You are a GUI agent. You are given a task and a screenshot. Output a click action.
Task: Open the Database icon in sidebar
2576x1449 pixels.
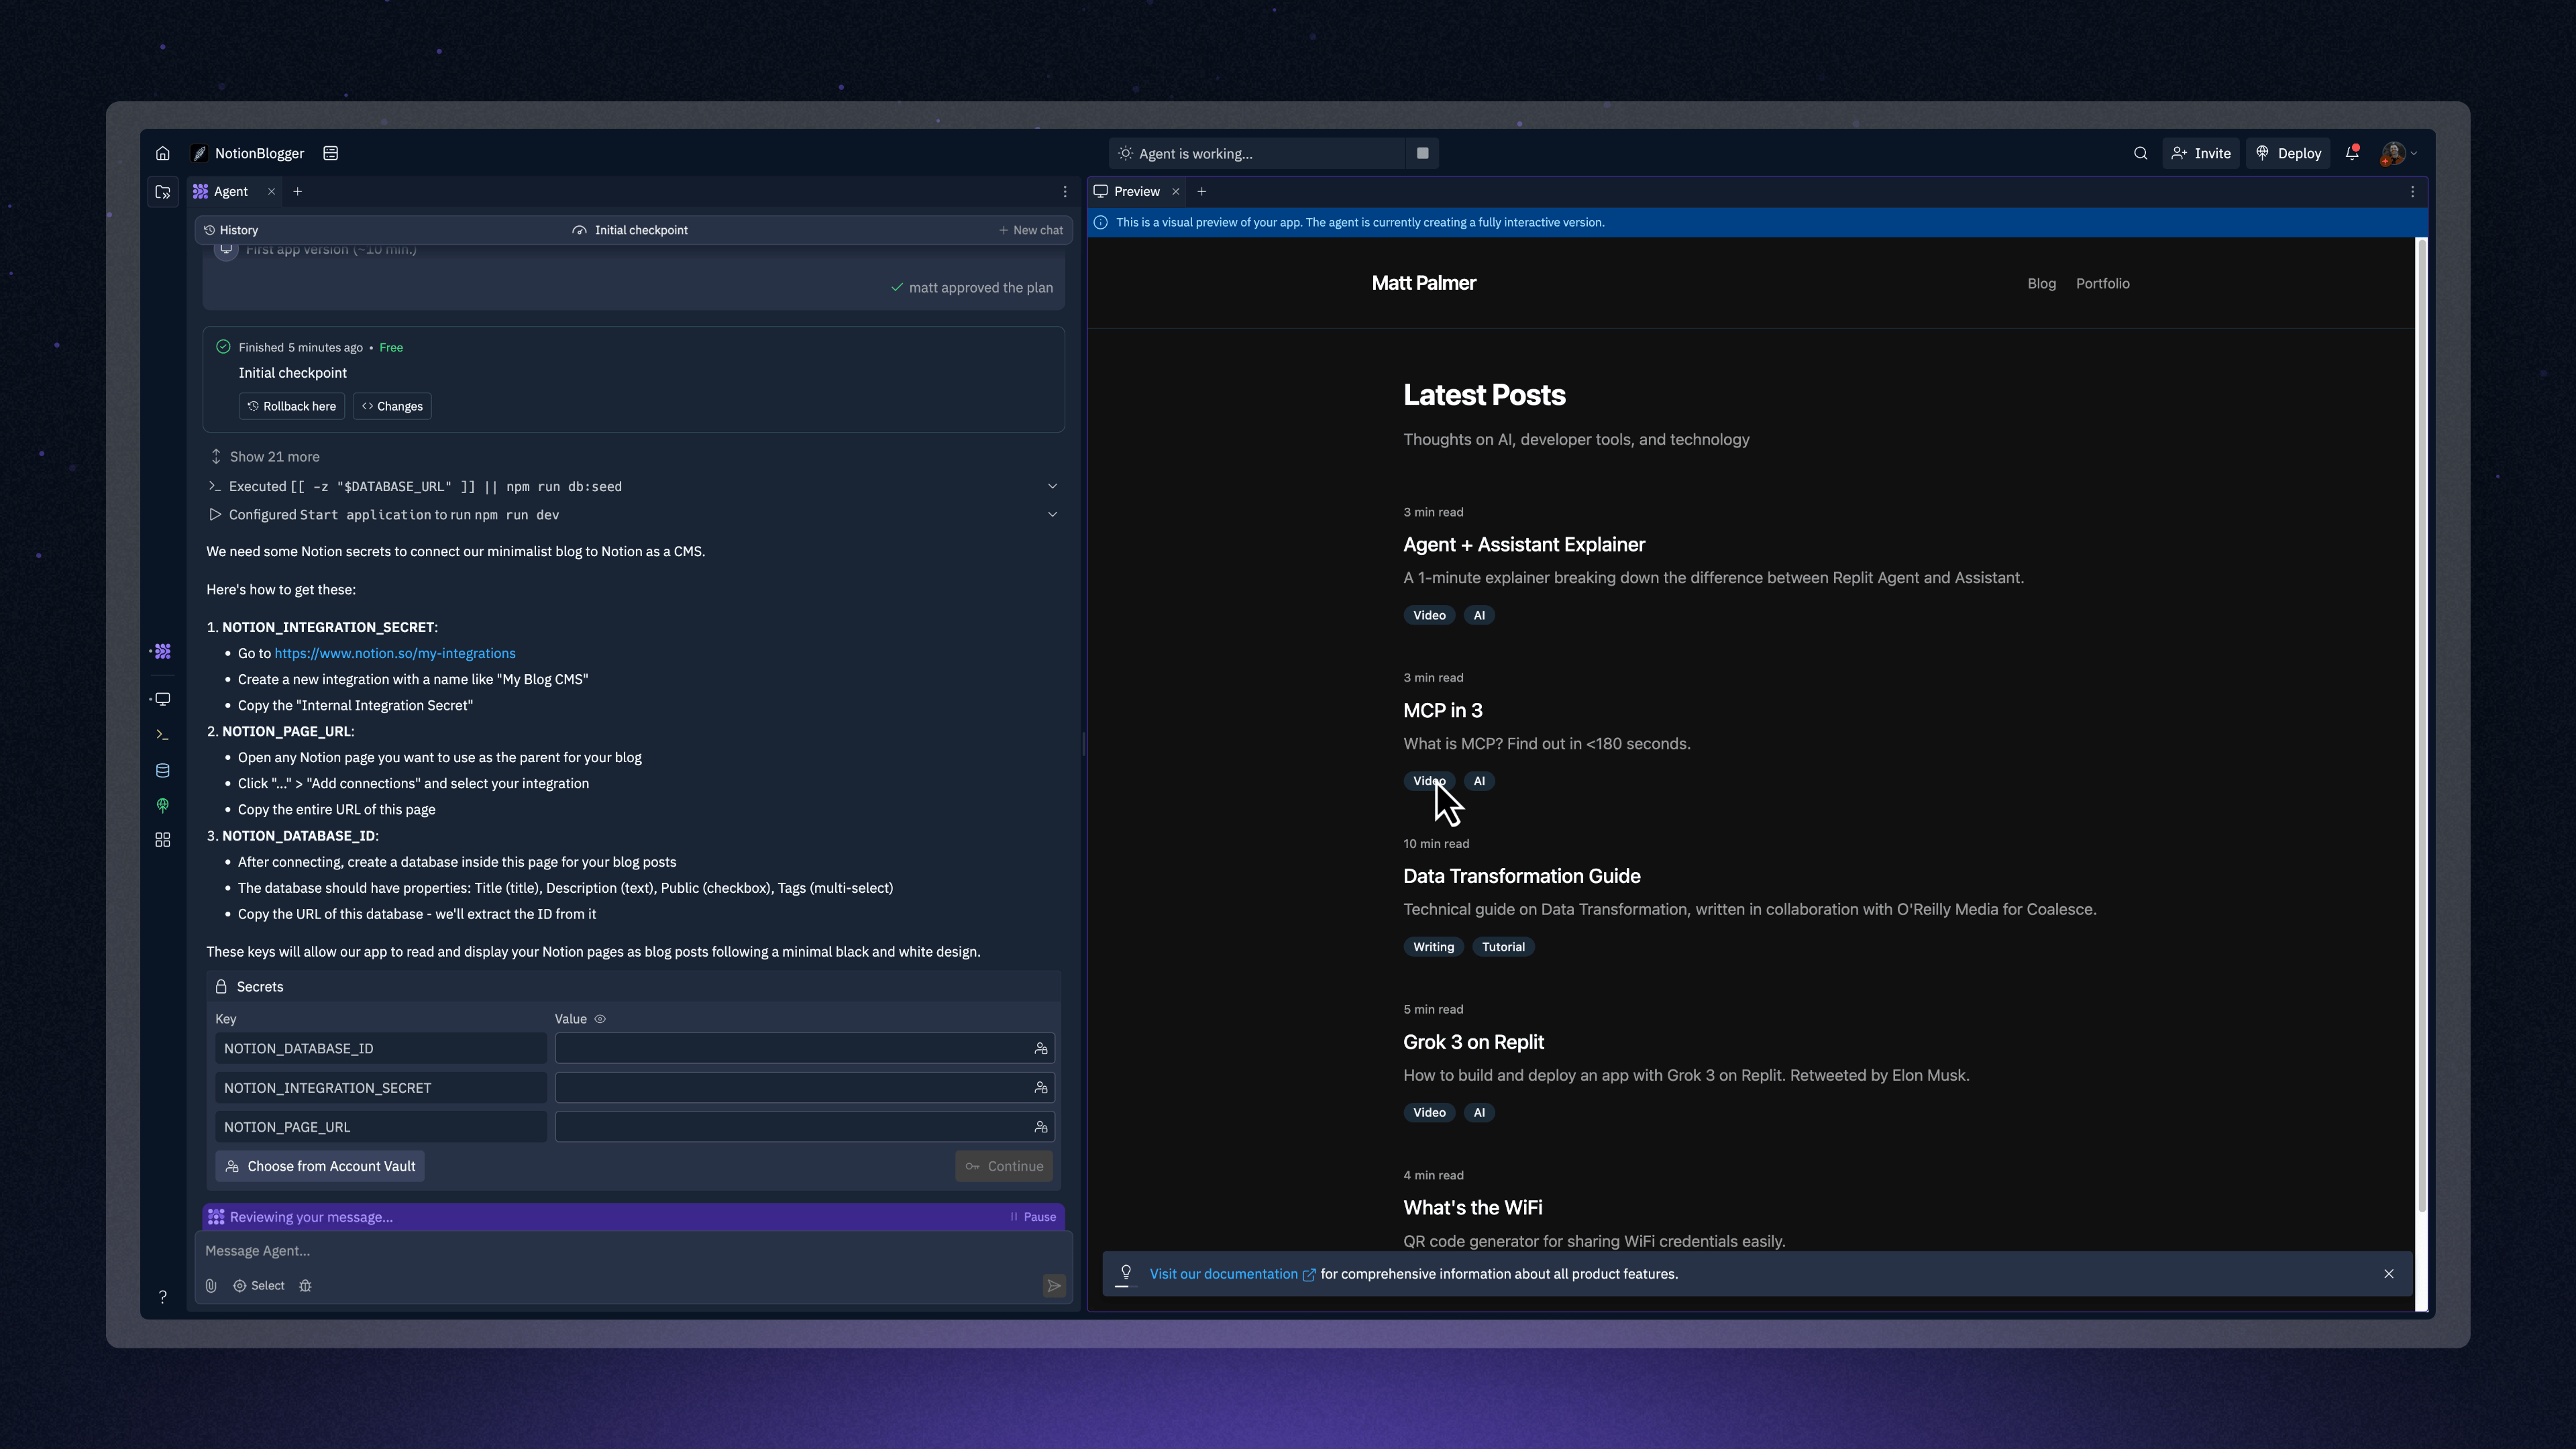pos(163,770)
